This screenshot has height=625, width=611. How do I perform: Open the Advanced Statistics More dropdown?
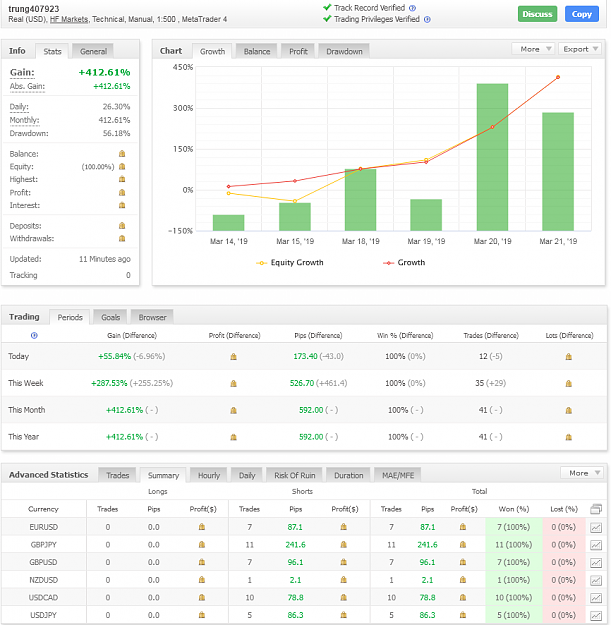click(x=582, y=473)
